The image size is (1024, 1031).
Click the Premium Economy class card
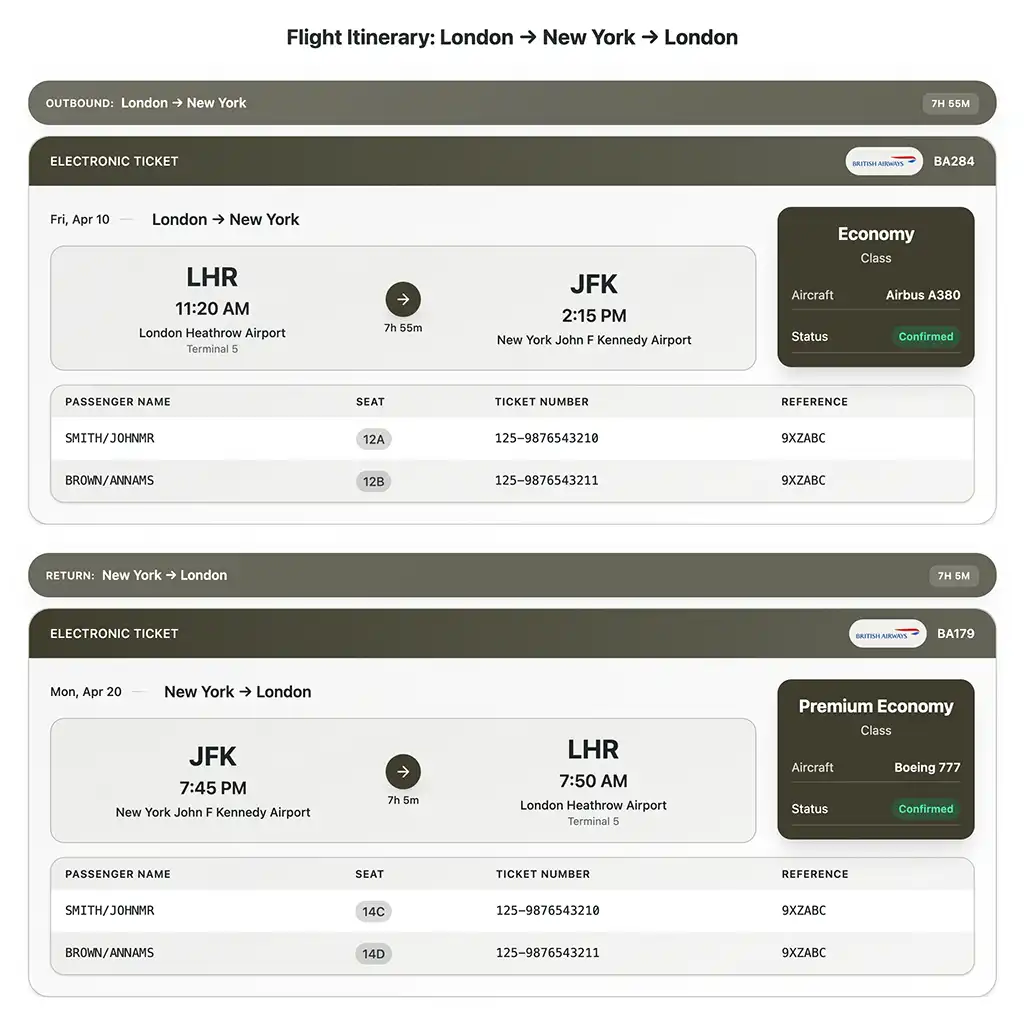coord(875,759)
